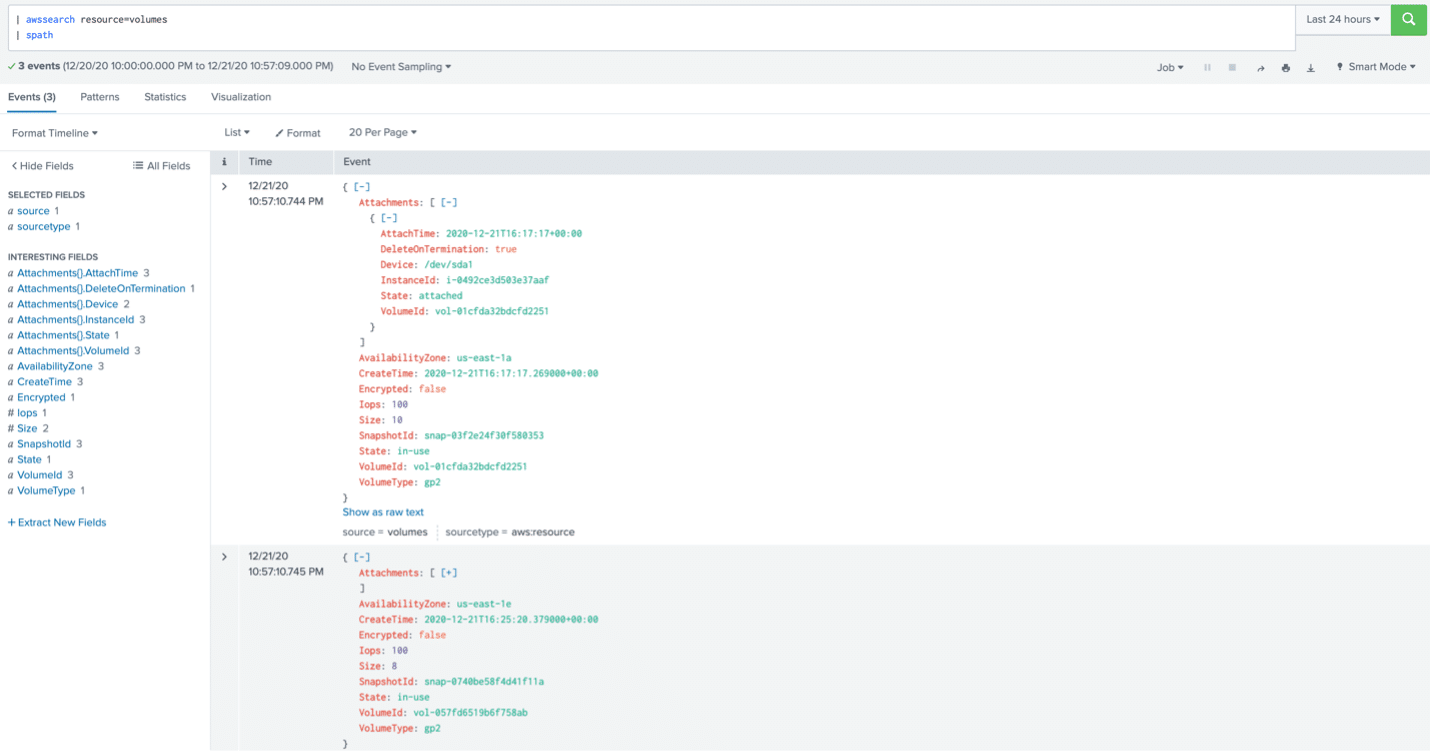1430x754 pixels.
Task: Open Attachments{}.DeleteOnTermination field summary
Action: point(101,288)
